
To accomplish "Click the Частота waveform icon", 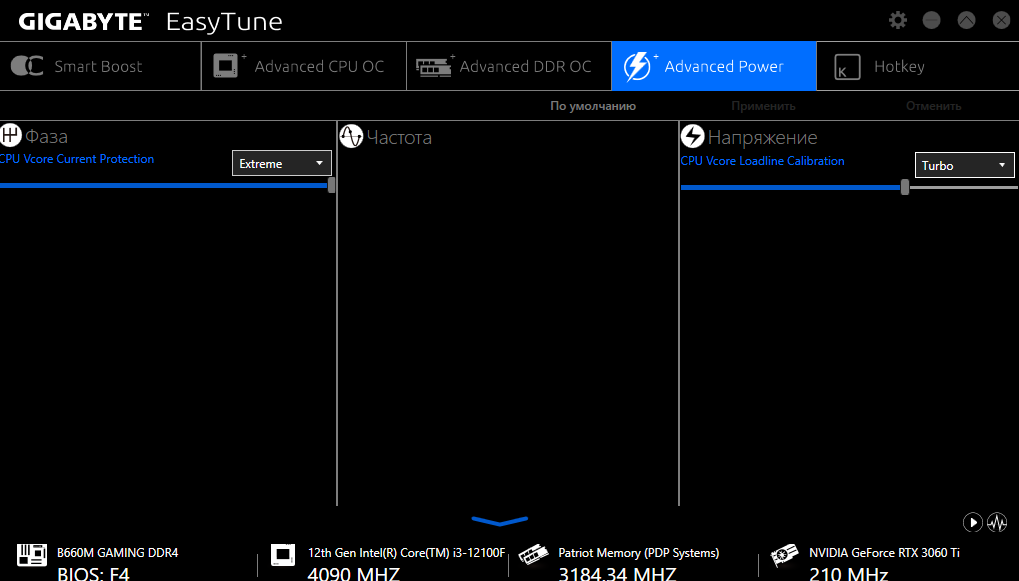I will coord(351,136).
